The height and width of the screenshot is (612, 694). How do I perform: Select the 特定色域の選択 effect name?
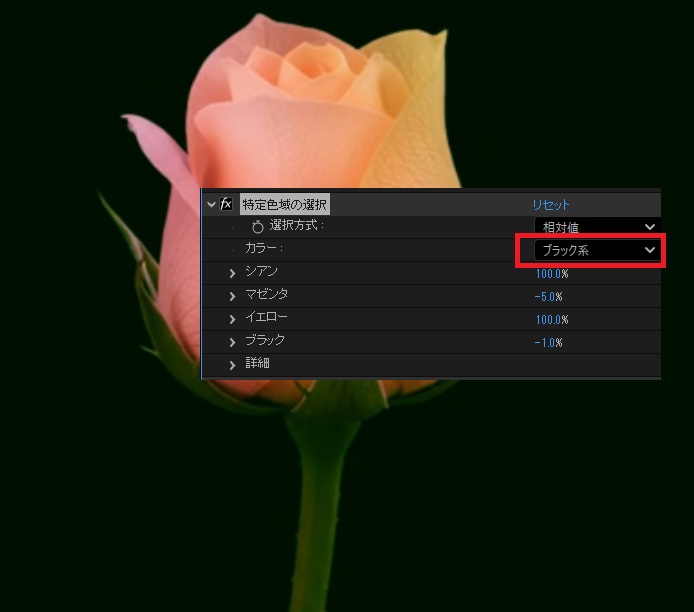click(284, 204)
